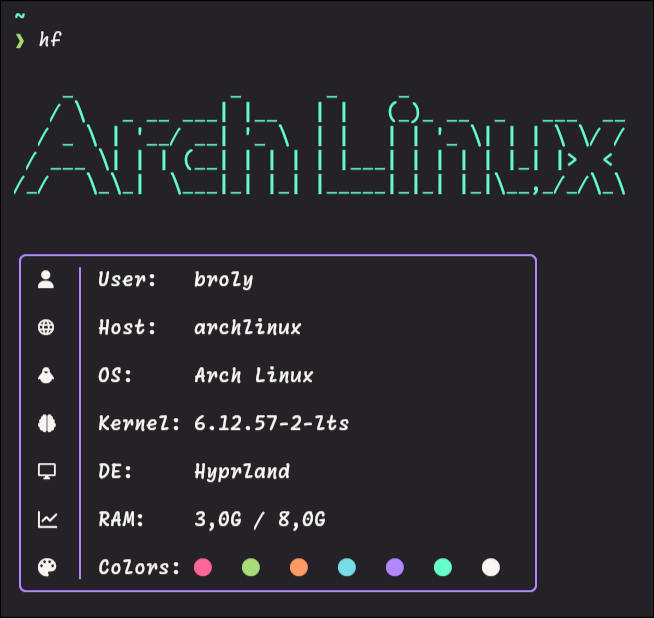Choose the white color dot
This screenshot has height=618, width=654.
490,567
